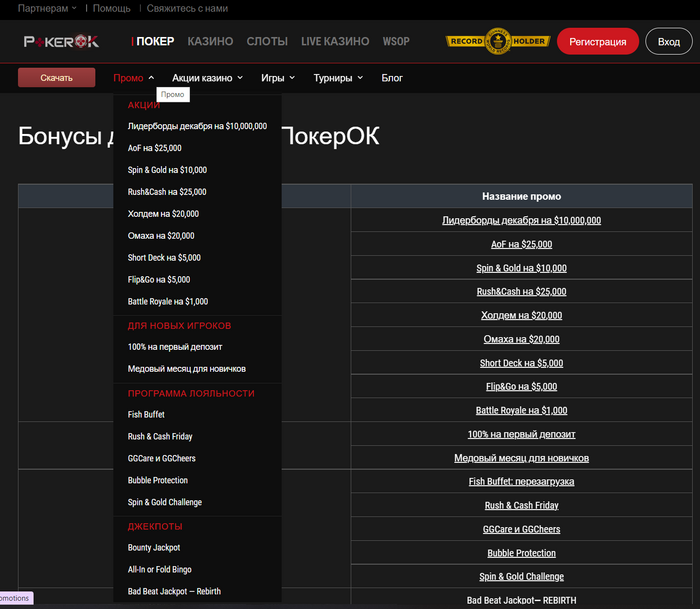
Task: Open table link Short Deck на $5,000
Action: point(521,363)
